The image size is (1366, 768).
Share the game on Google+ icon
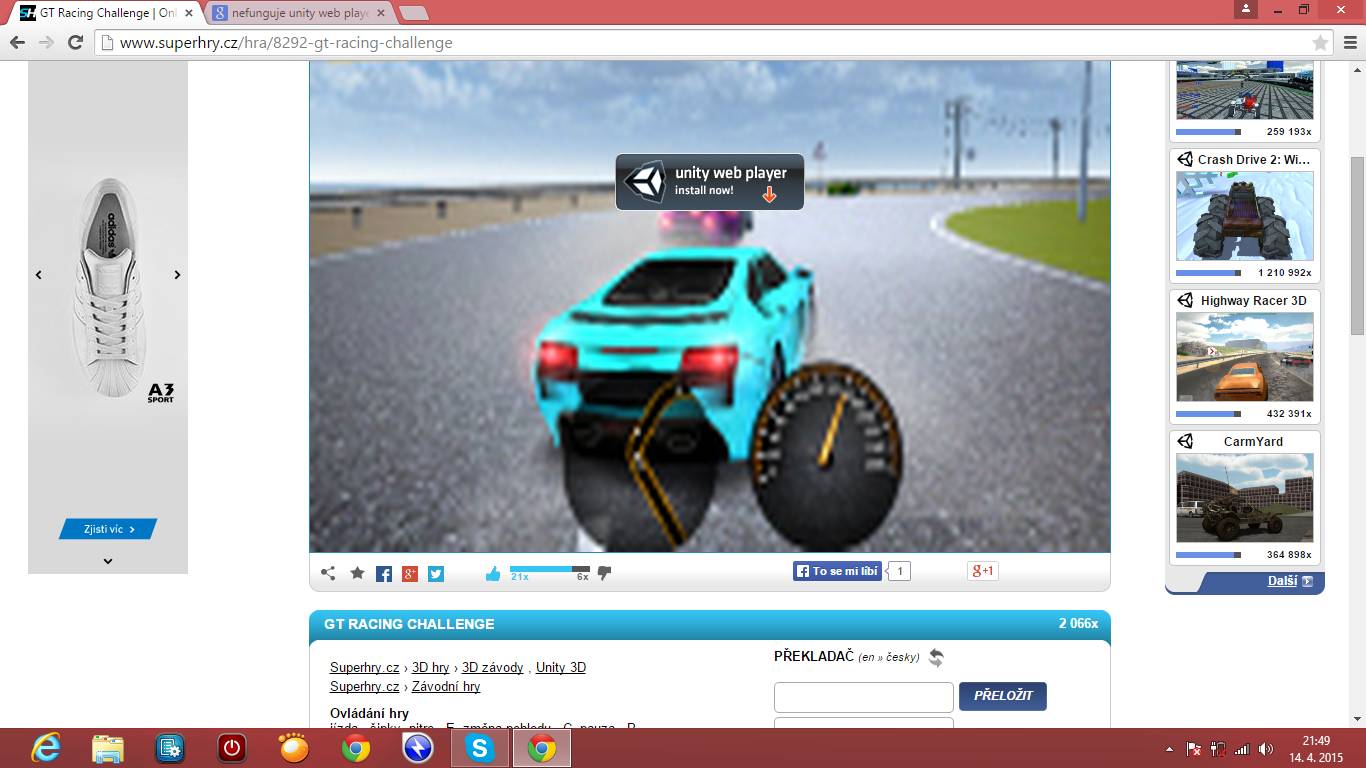(410, 573)
